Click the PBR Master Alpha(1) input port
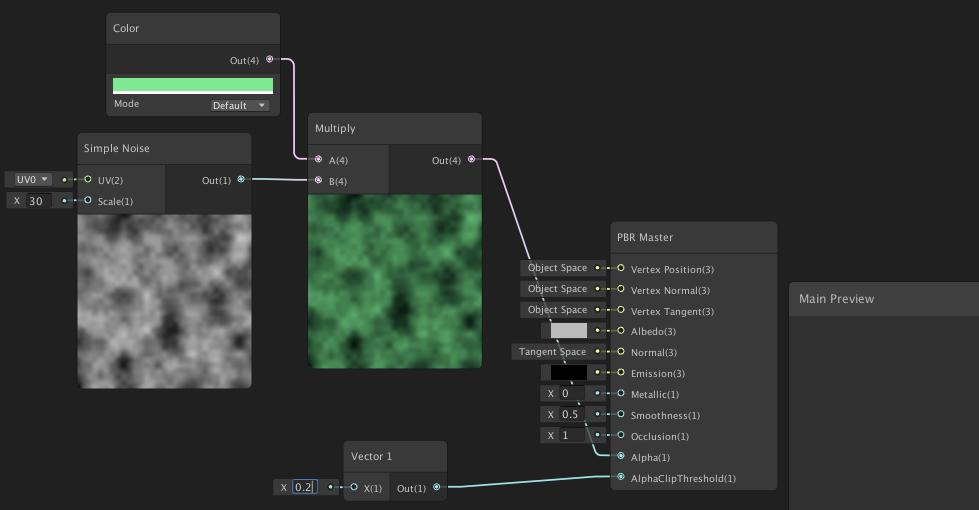Viewport: 979px width, 510px height. point(621,457)
